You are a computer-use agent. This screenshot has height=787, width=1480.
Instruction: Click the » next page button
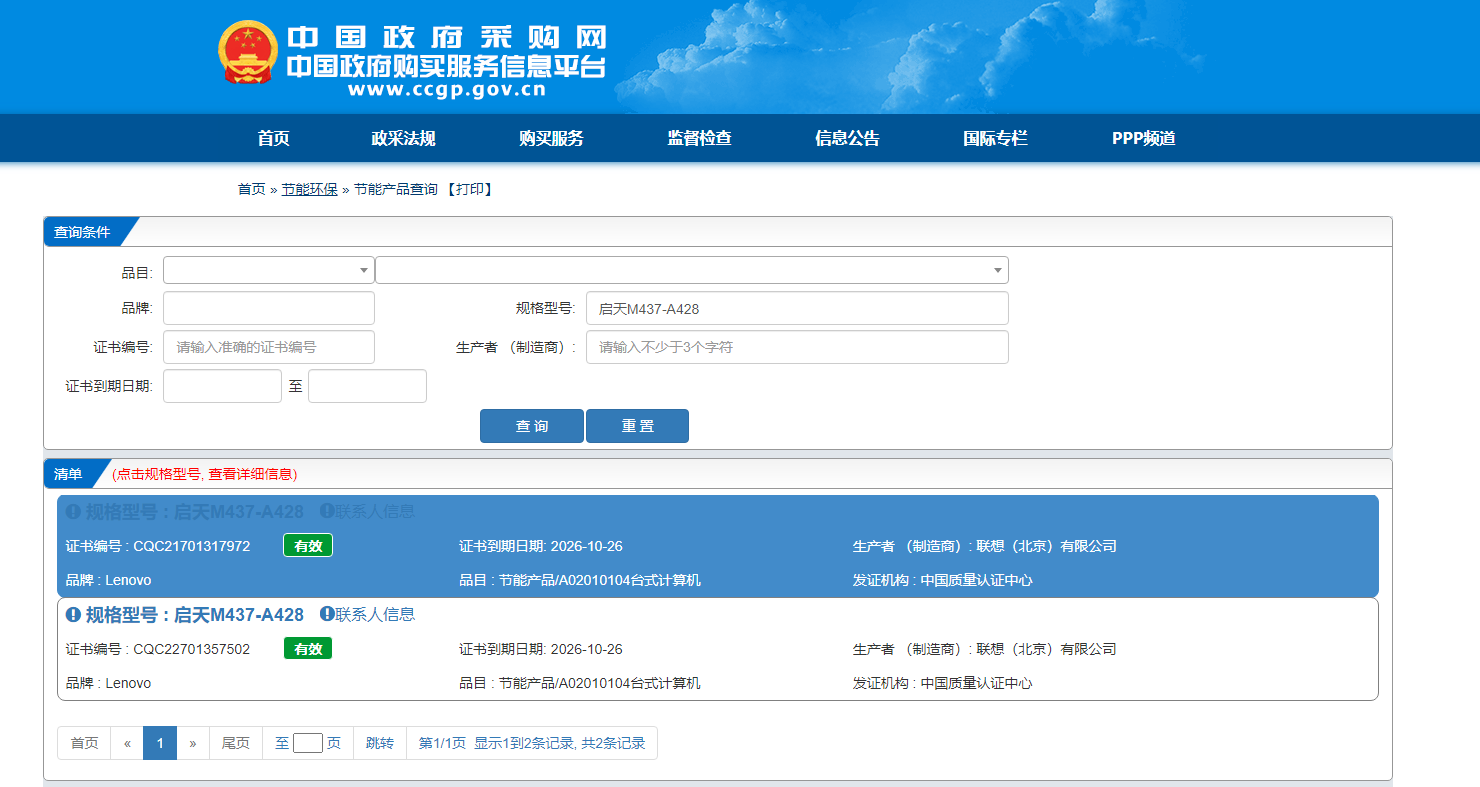click(x=193, y=743)
